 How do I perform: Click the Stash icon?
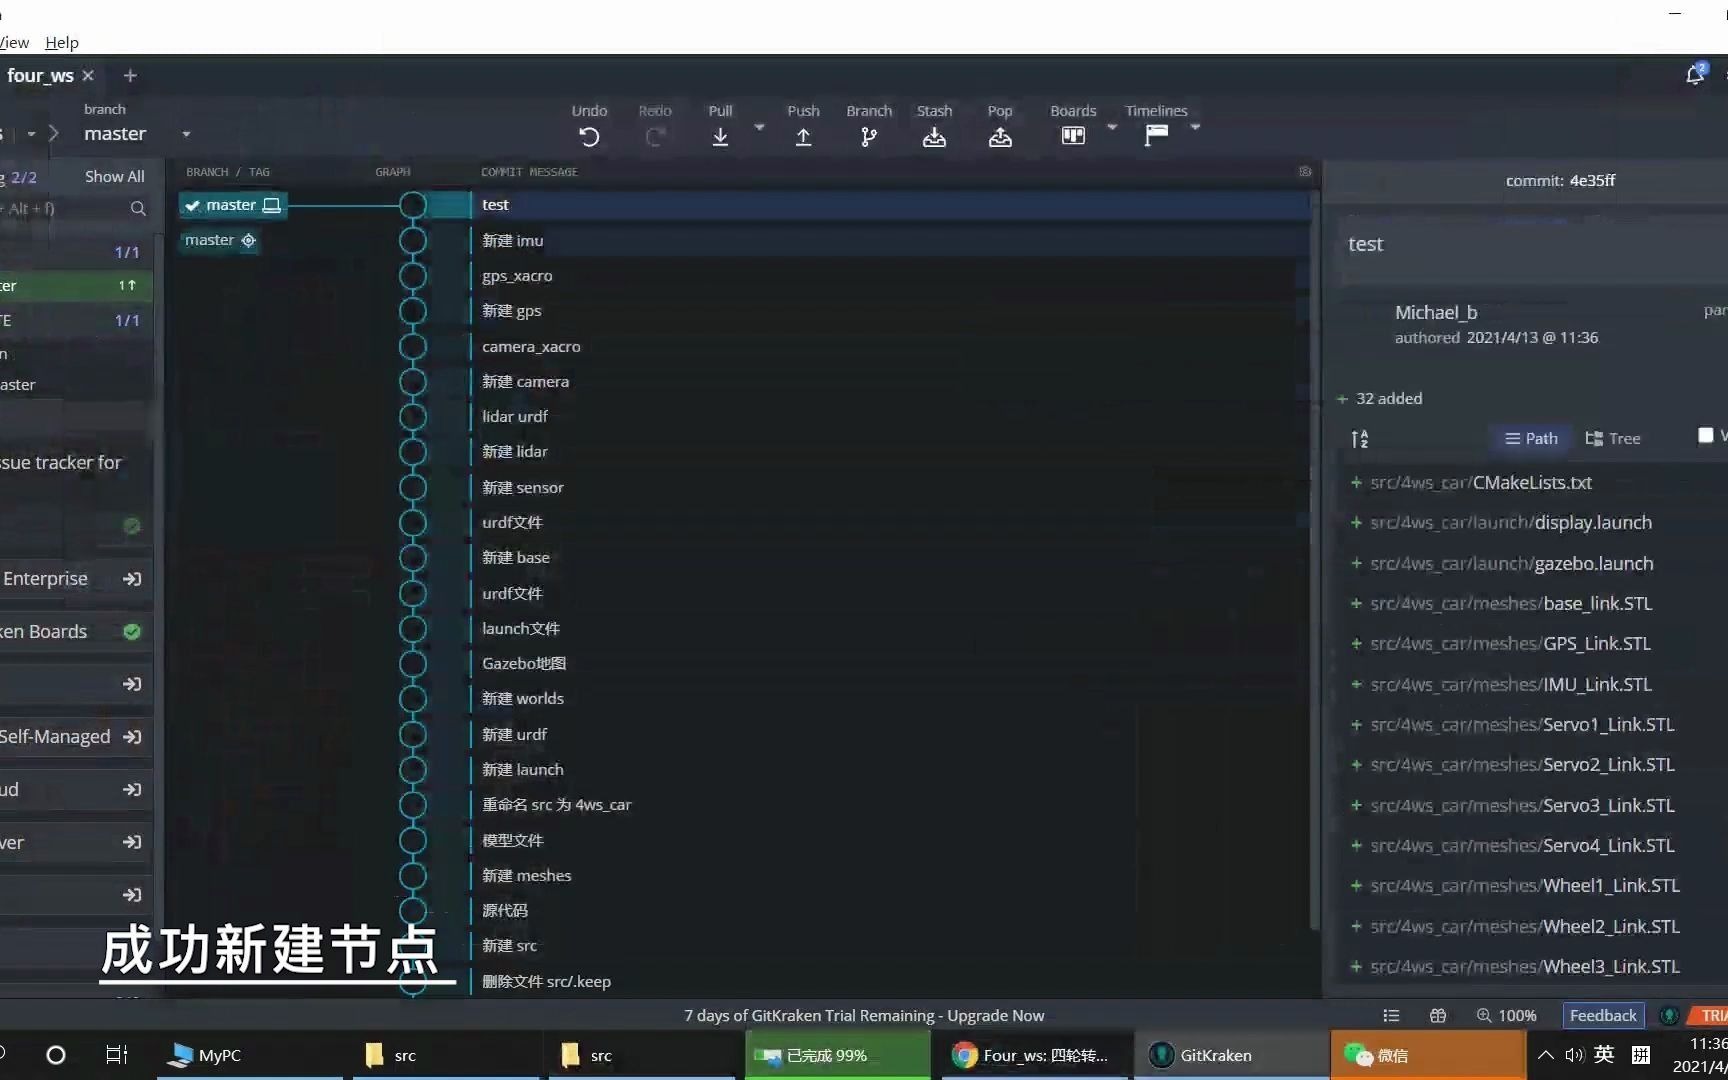[934, 137]
